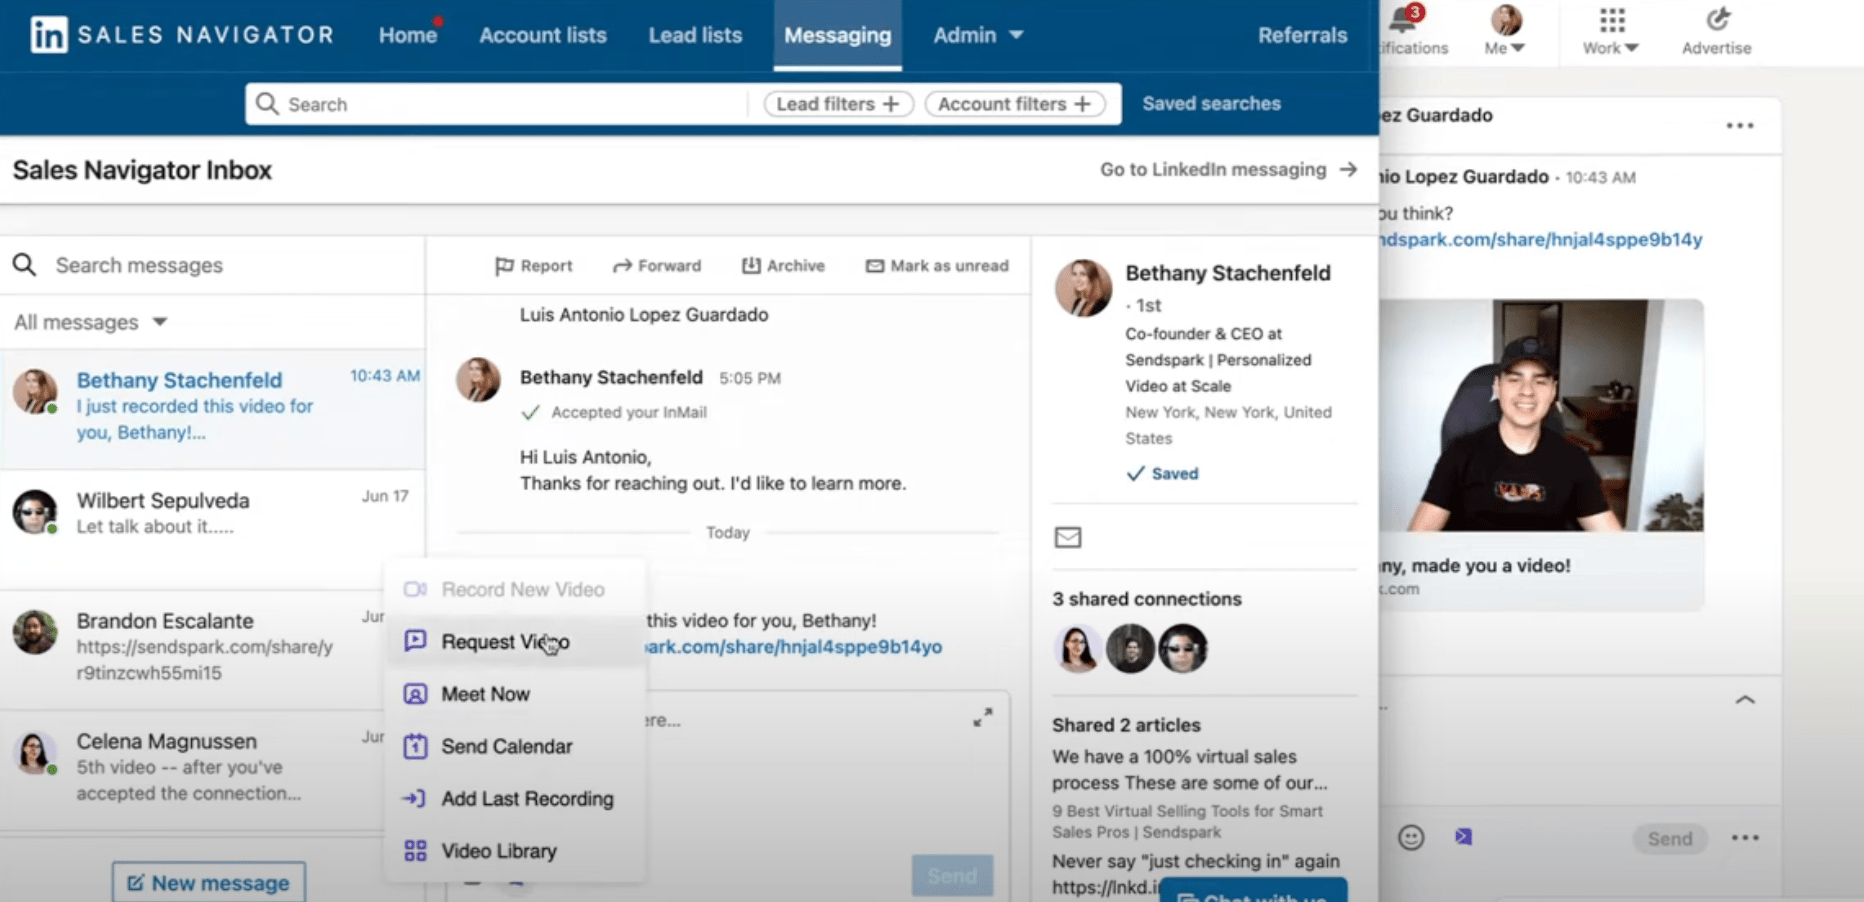Click the Send Calendar icon in menu
The width and height of the screenshot is (1864, 902).
415,746
